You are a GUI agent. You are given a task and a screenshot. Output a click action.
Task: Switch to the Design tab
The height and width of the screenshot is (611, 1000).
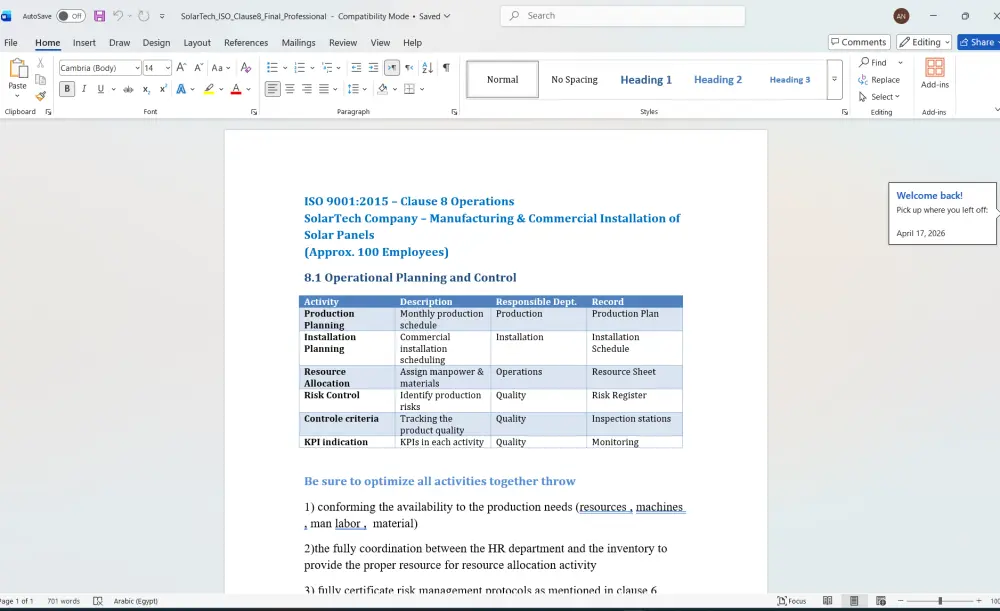click(x=156, y=43)
